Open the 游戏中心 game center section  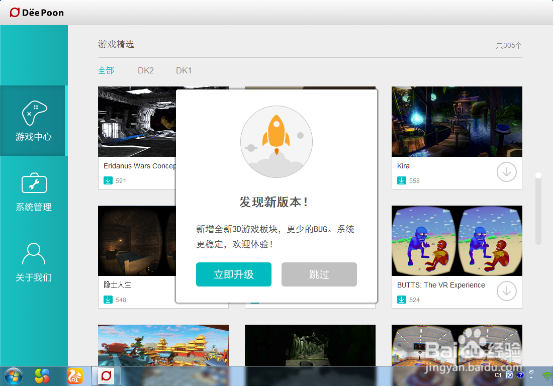pos(34,121)
